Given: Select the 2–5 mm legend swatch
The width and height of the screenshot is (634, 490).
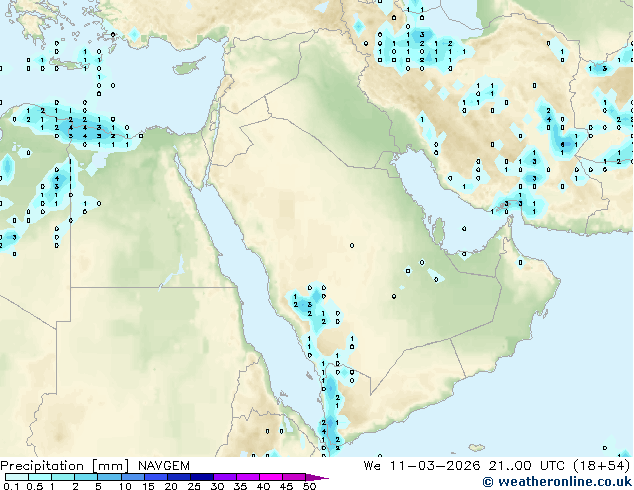Looking at the screenshot, I should [x=86, y=477].
